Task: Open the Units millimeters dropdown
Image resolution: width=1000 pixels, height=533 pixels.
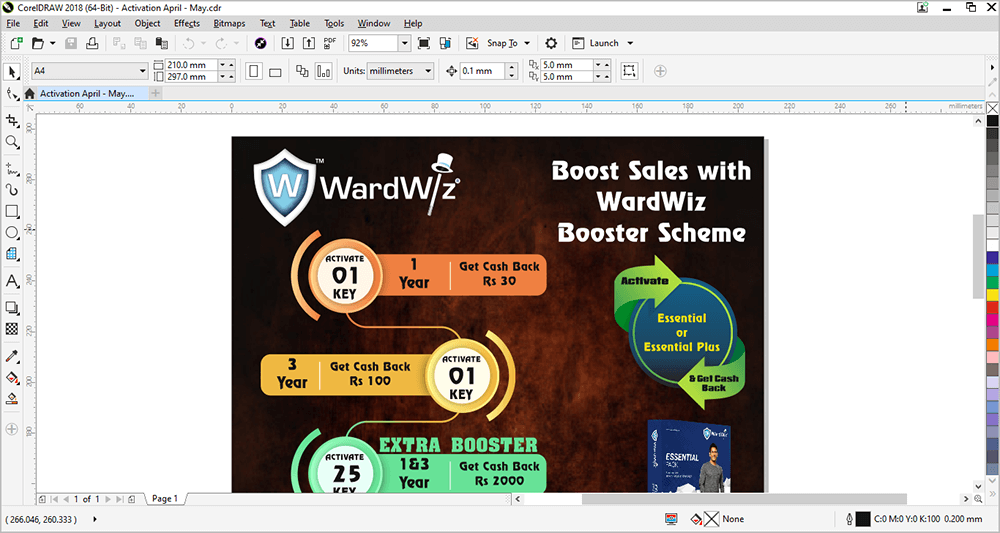Action: 429,71
